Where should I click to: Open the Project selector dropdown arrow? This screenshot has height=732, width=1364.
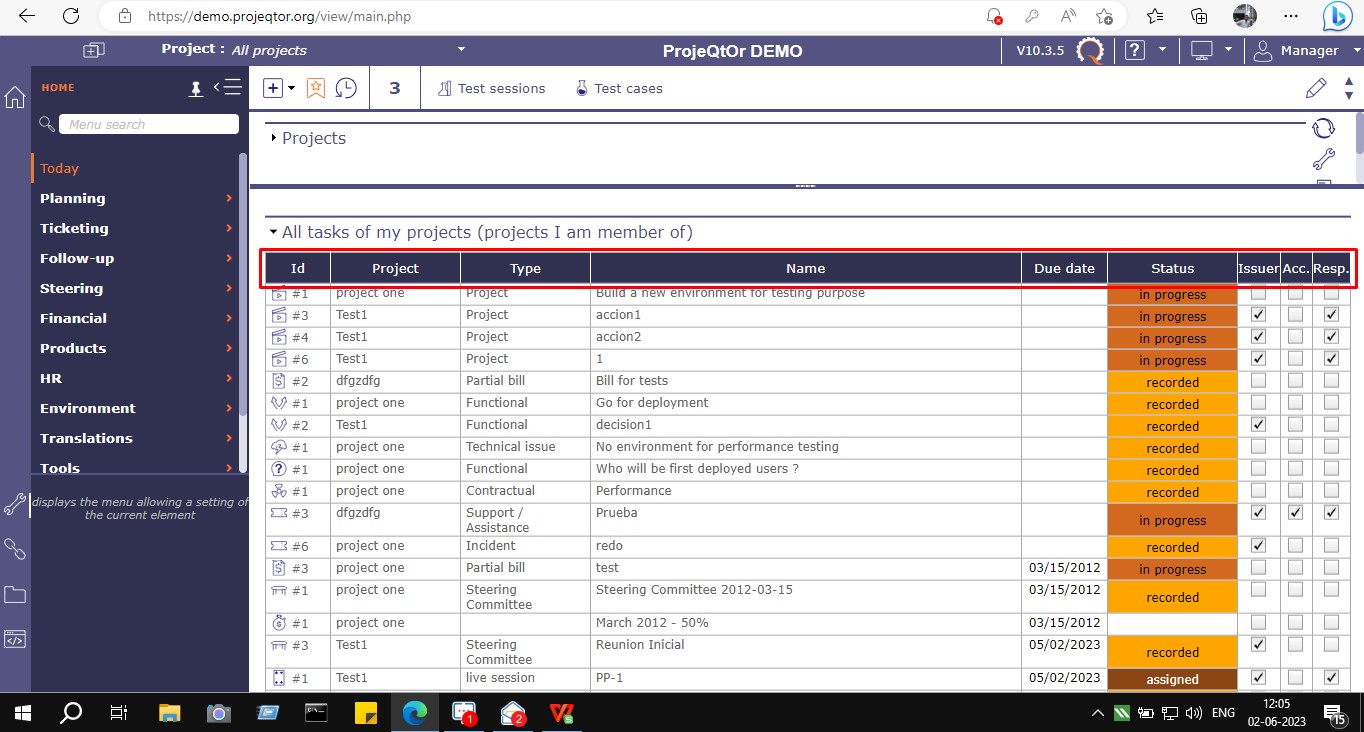(x=461, y=49)
